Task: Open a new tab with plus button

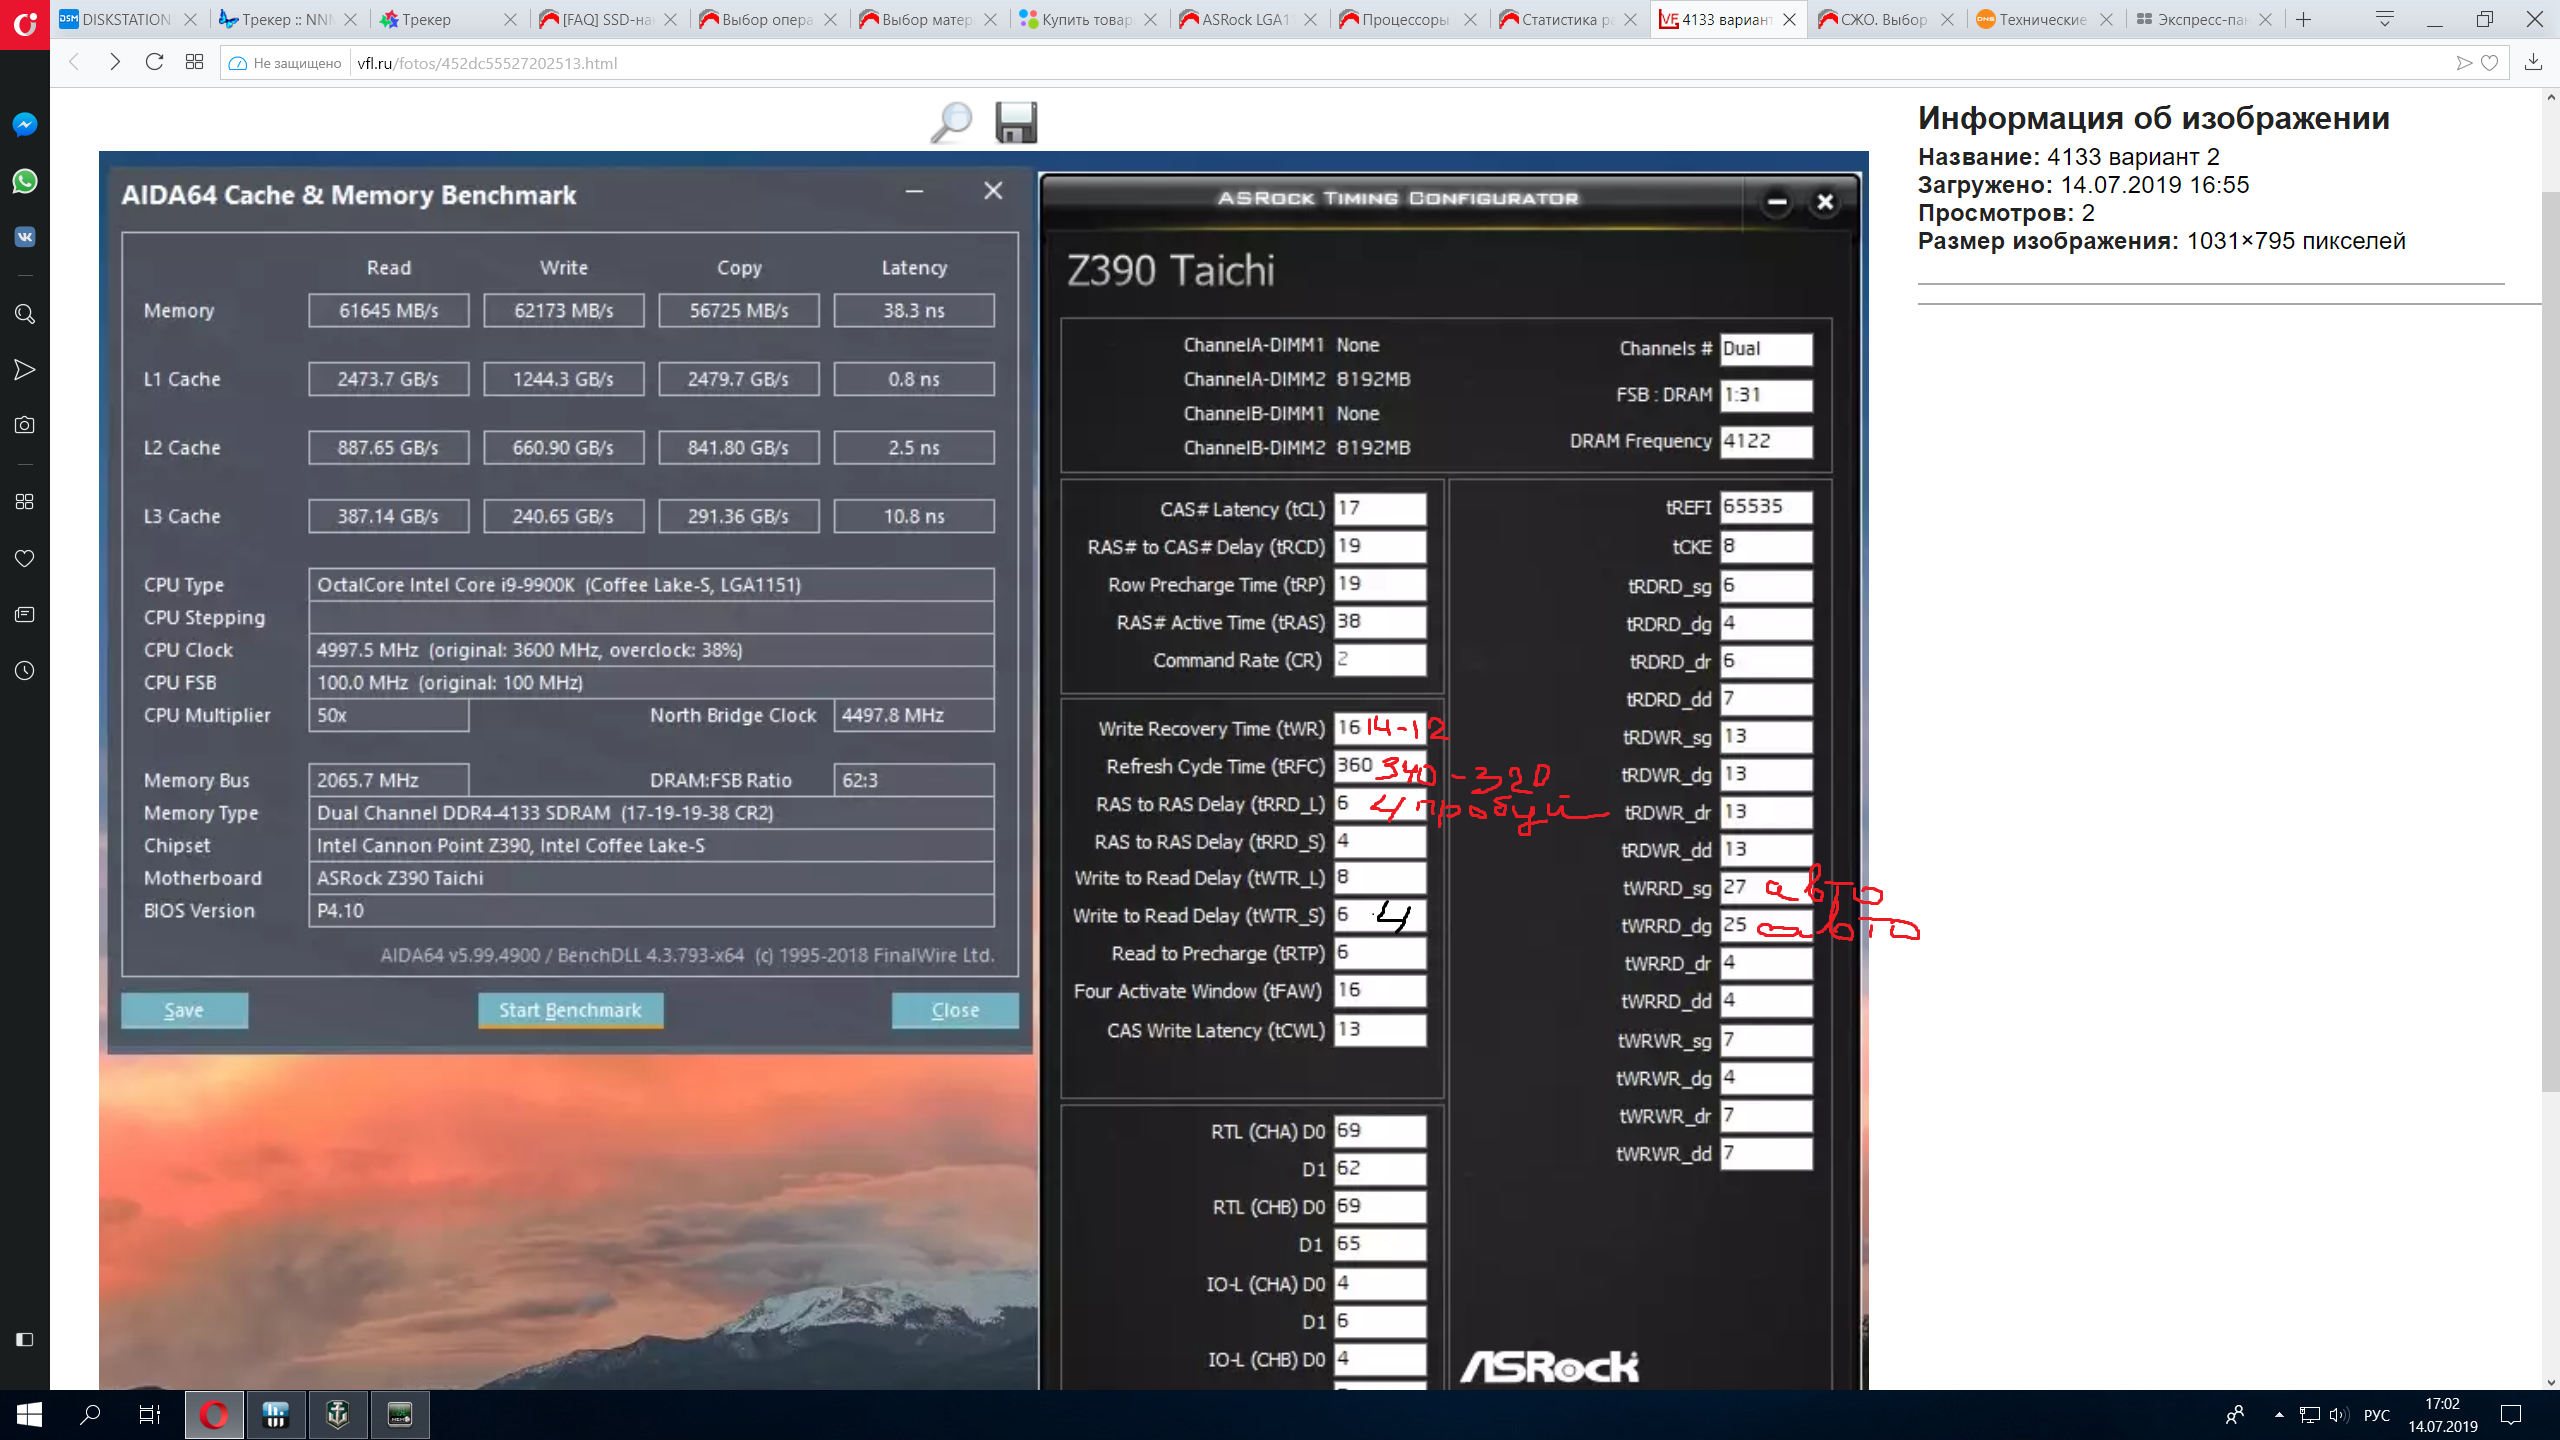Action: [2304, 19]
